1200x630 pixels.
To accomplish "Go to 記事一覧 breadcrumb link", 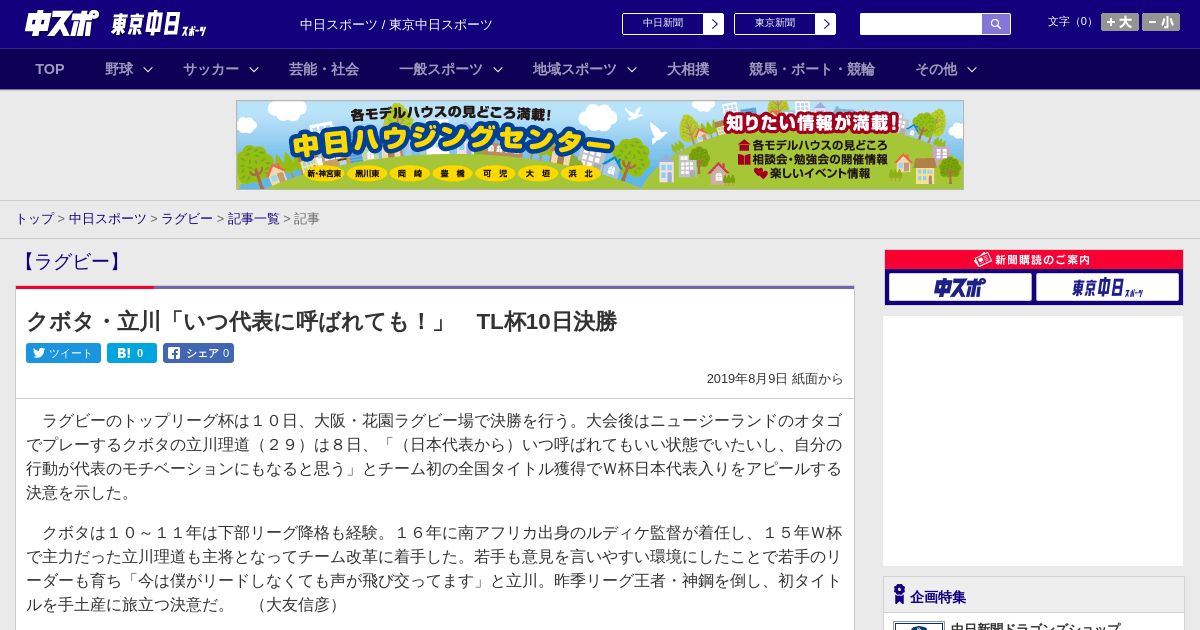I will [253, 218].
